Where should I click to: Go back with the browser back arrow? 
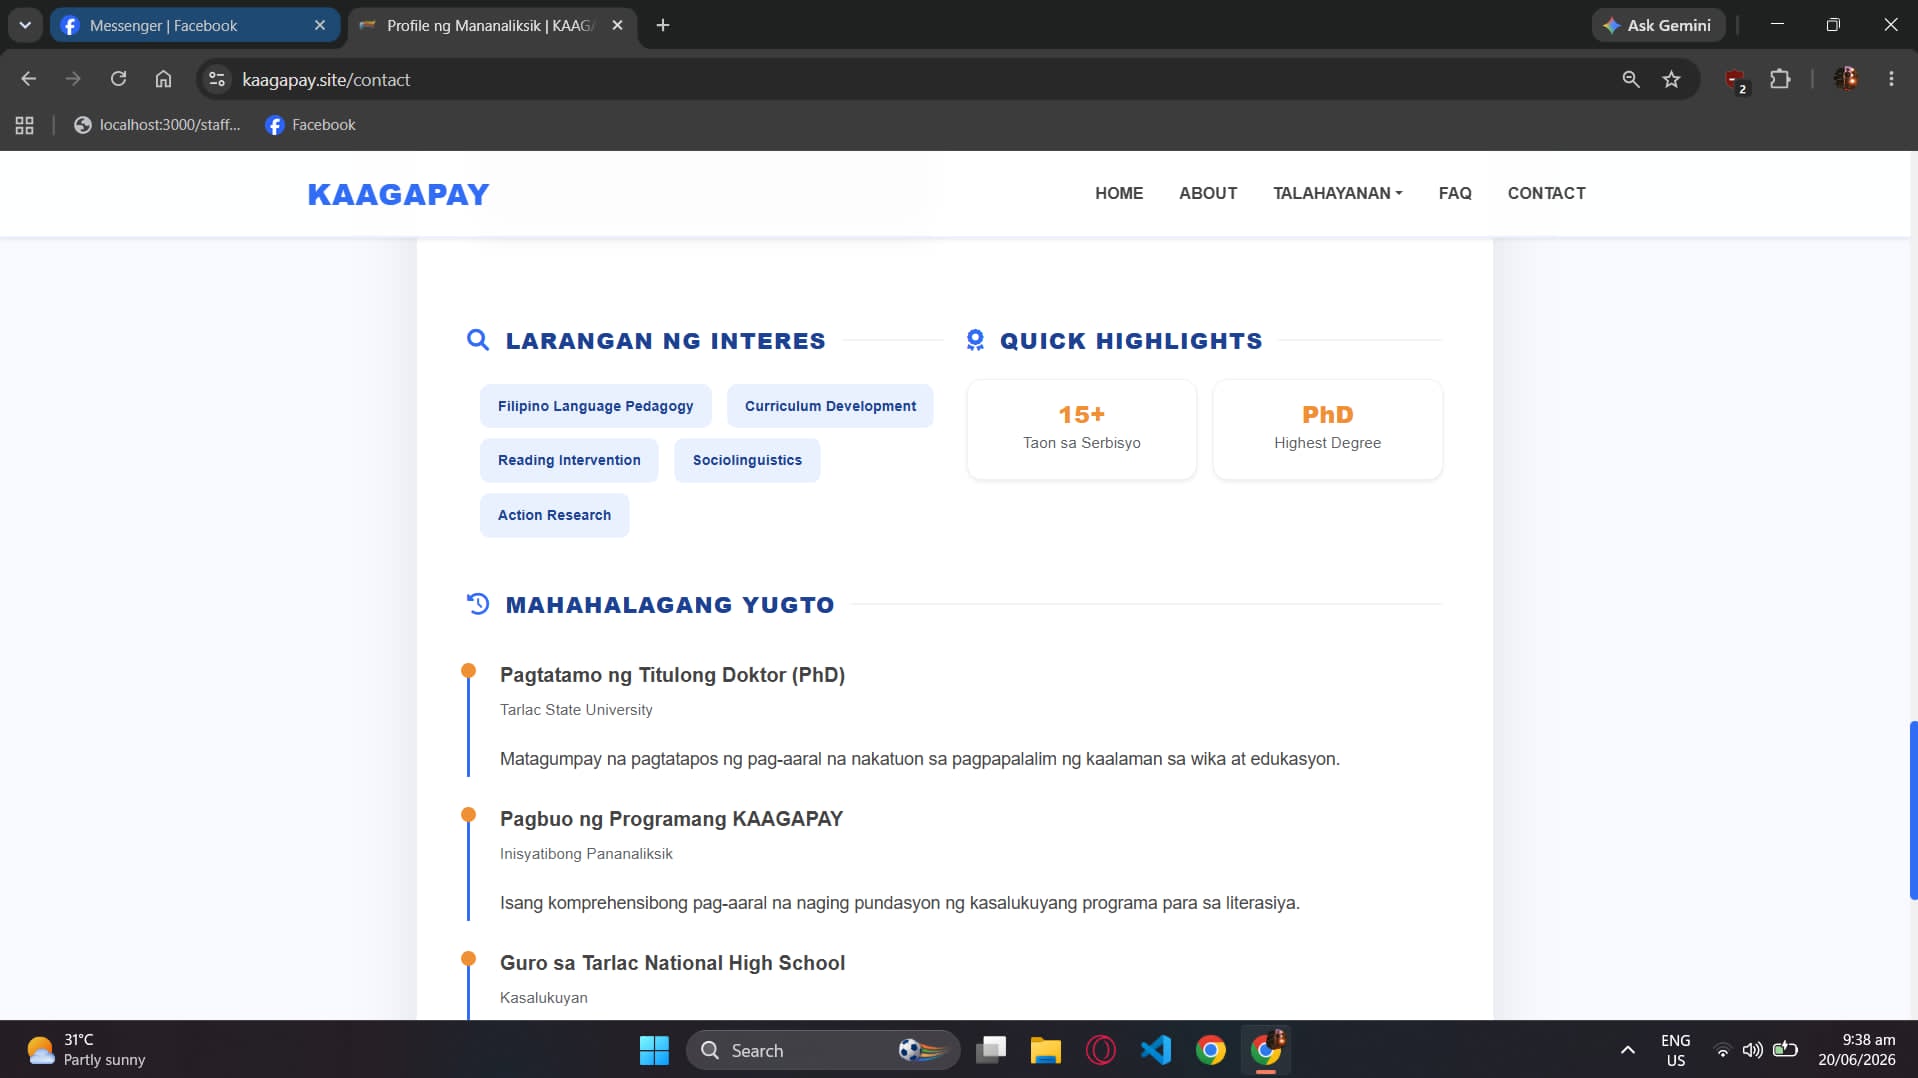[x=29, y=79]
